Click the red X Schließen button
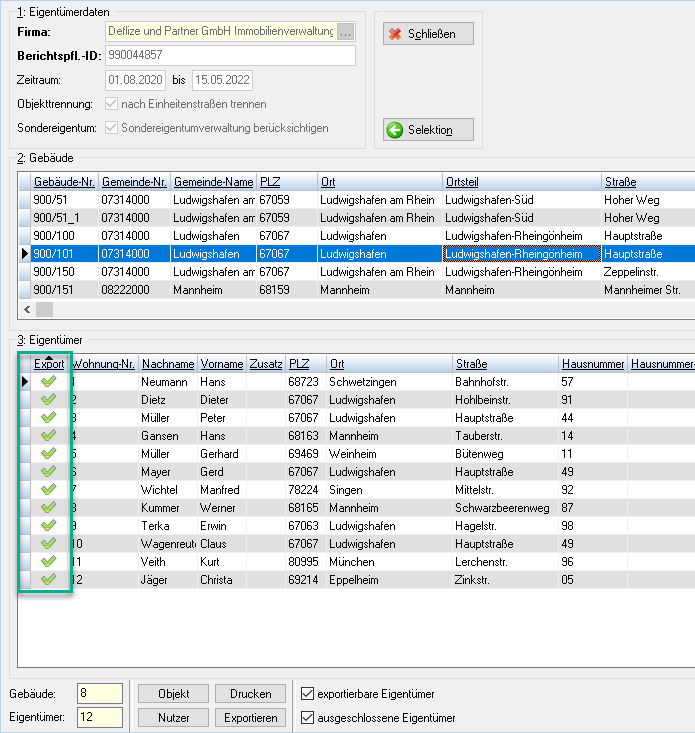The image size is (695, 733). pos(428,34)
